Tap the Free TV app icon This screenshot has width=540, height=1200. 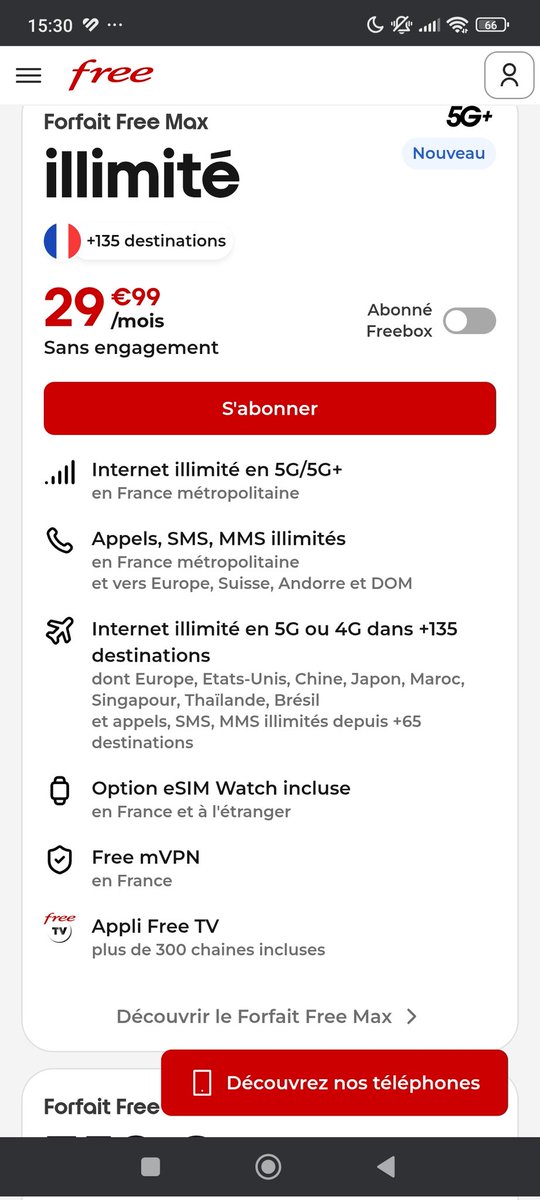pyautogui.click(x=60, y=928)
